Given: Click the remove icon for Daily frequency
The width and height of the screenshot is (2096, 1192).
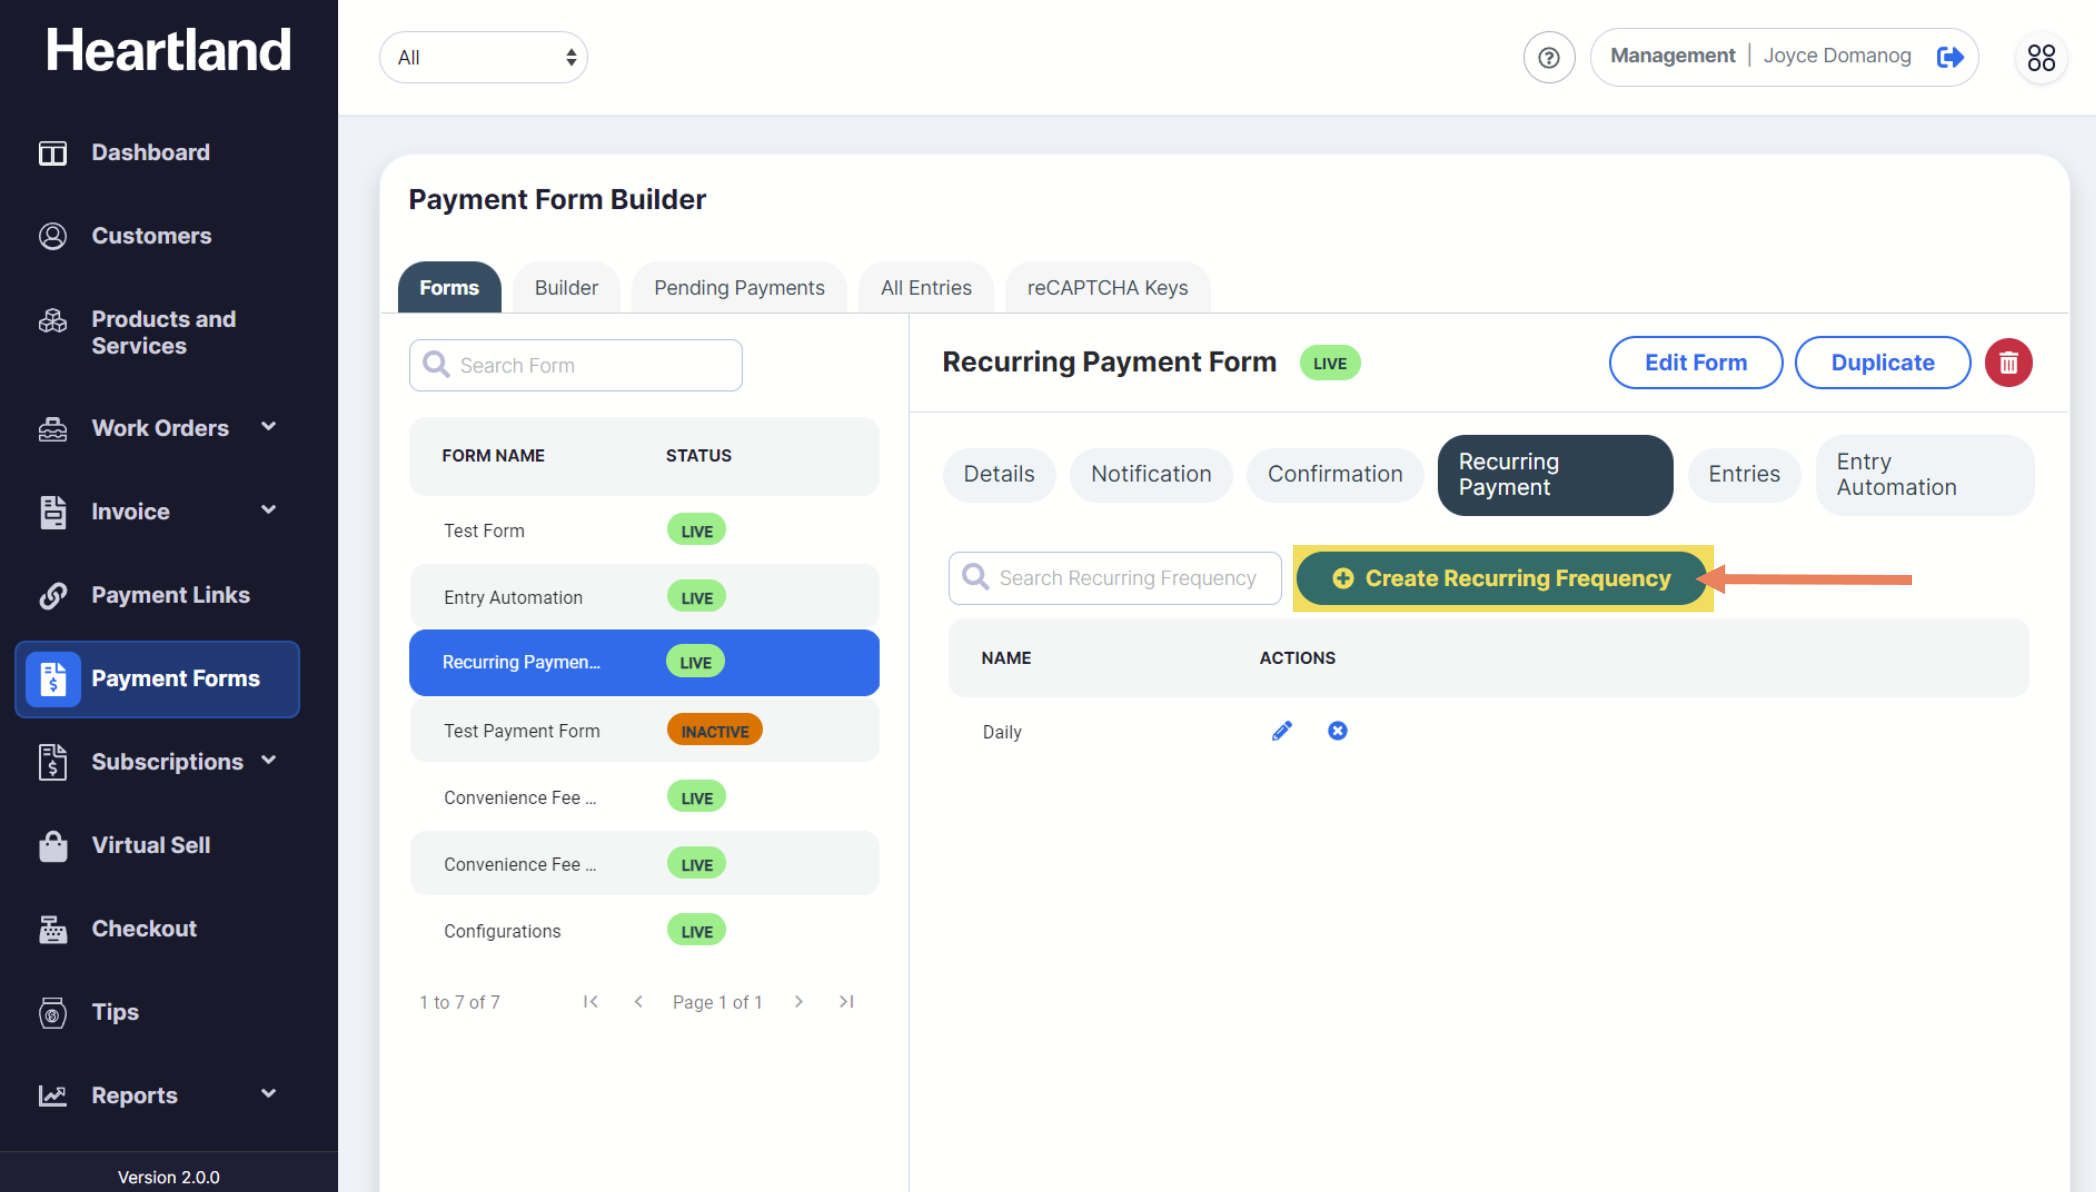Looking at the screenshot, I should [x=1337, y=731].
